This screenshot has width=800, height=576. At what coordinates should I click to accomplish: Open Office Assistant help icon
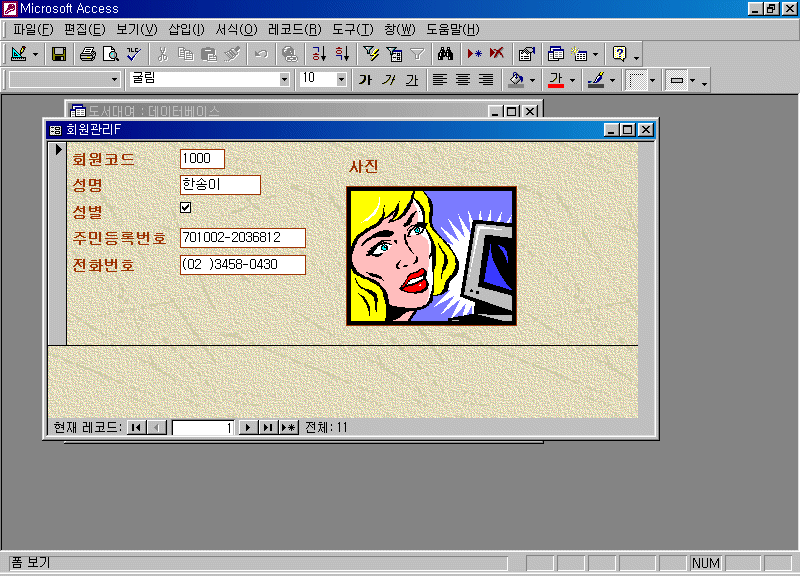tap(619, 54)
